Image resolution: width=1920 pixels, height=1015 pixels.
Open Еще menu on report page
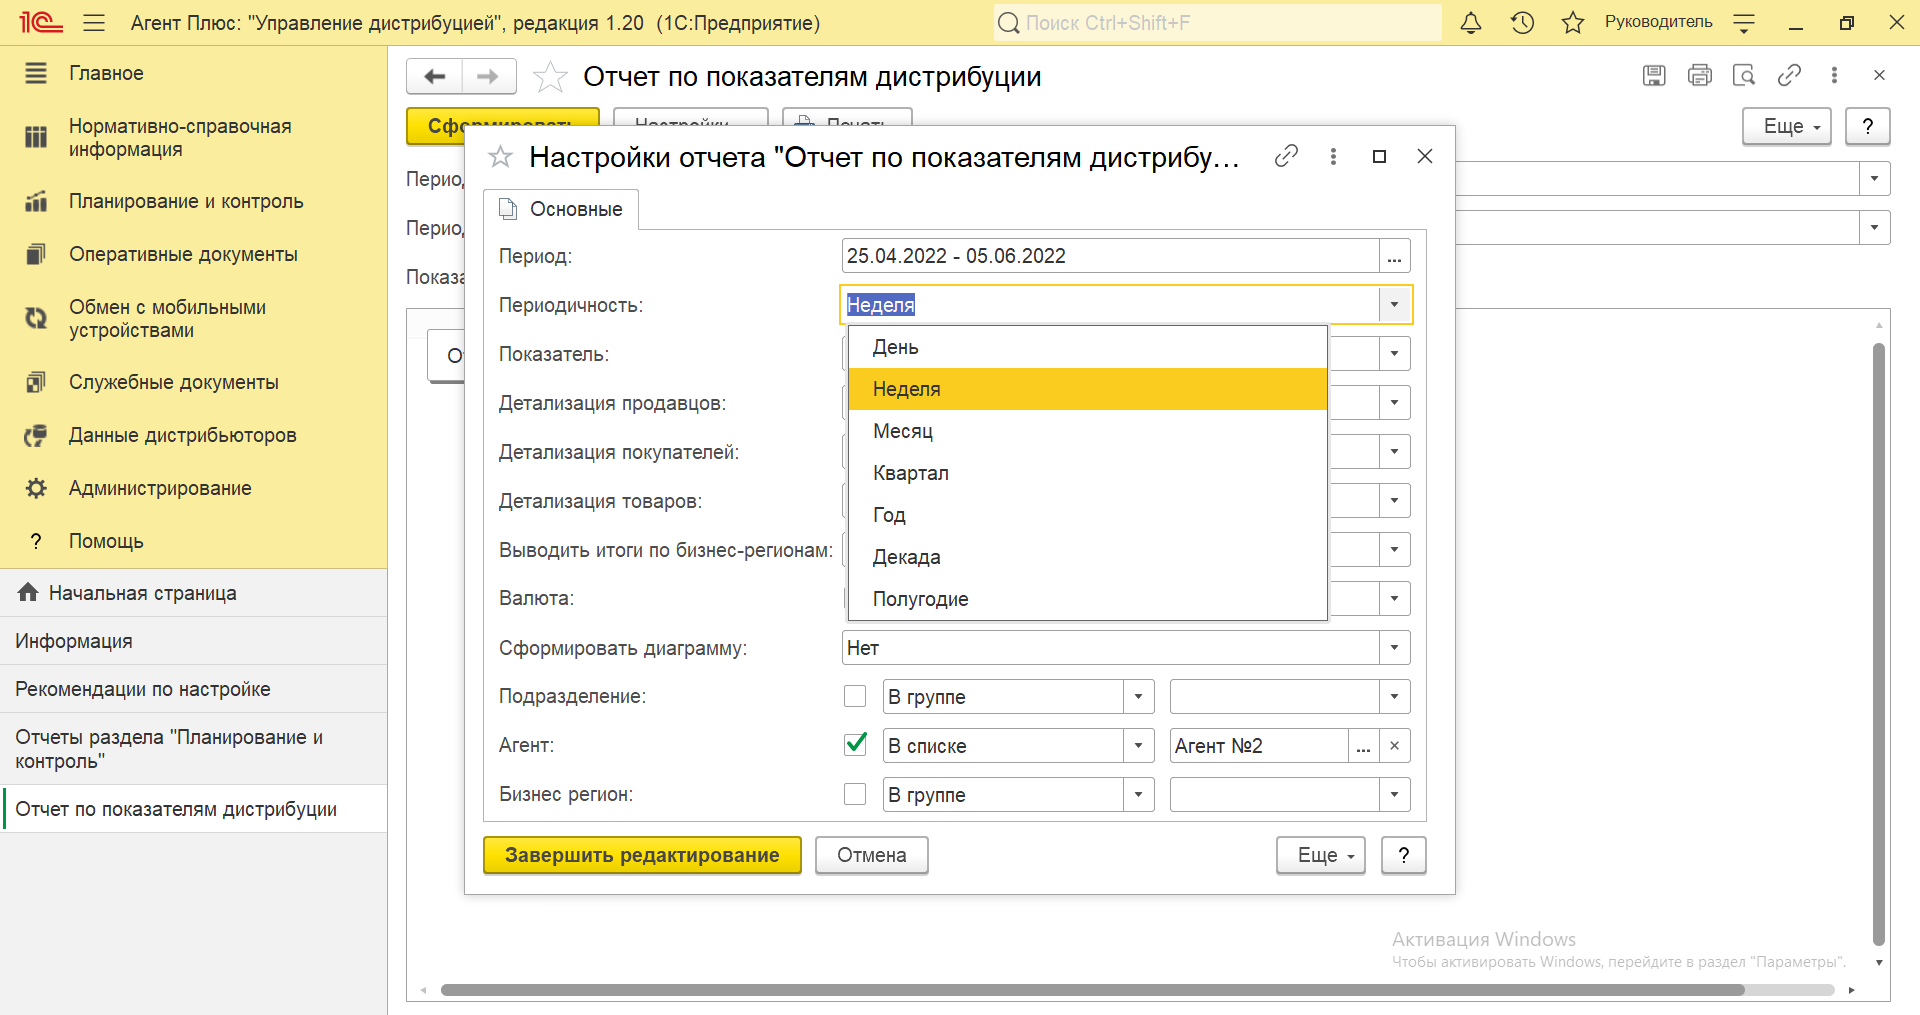[x=1787, y=126]
